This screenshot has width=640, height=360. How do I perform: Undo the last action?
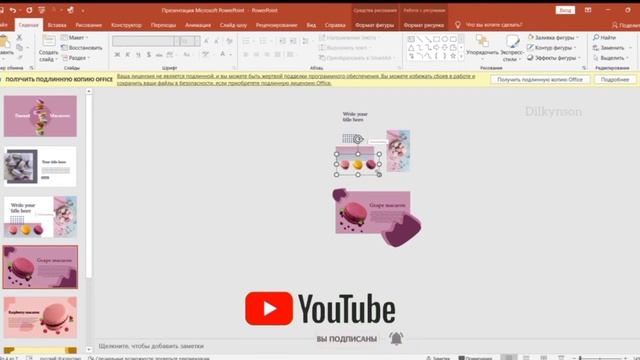tap(13, 10)
